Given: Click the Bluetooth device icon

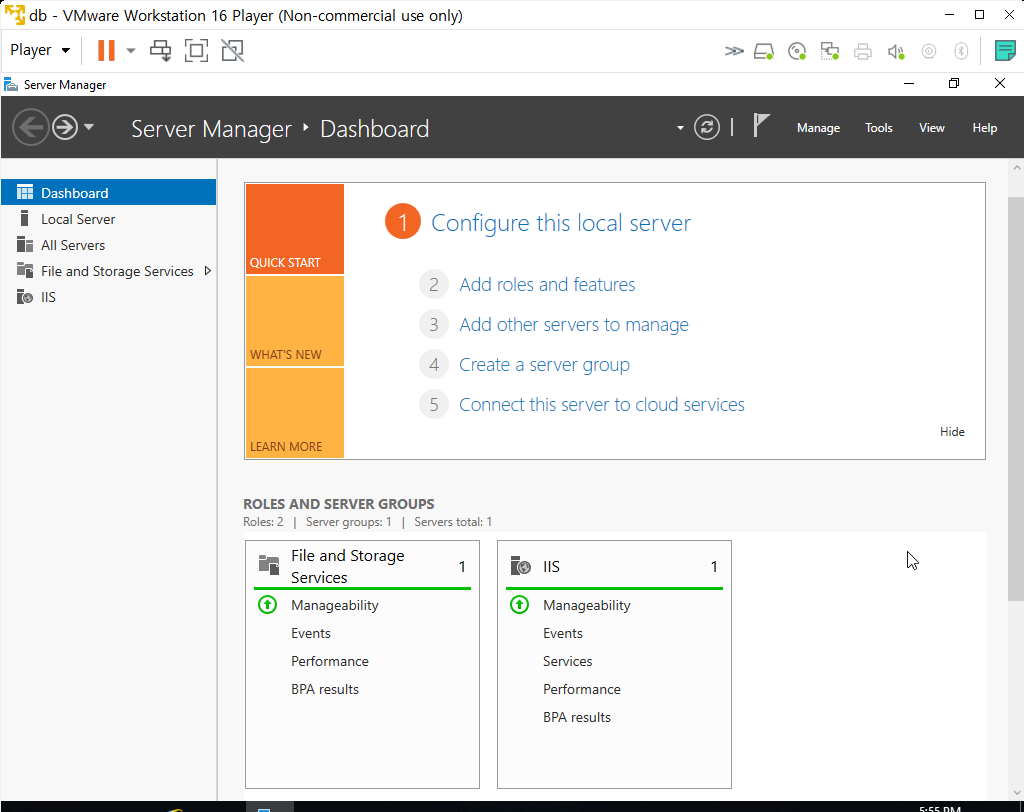Looking at the screenshot, I should pyautogui.click(x=961, y=51).
